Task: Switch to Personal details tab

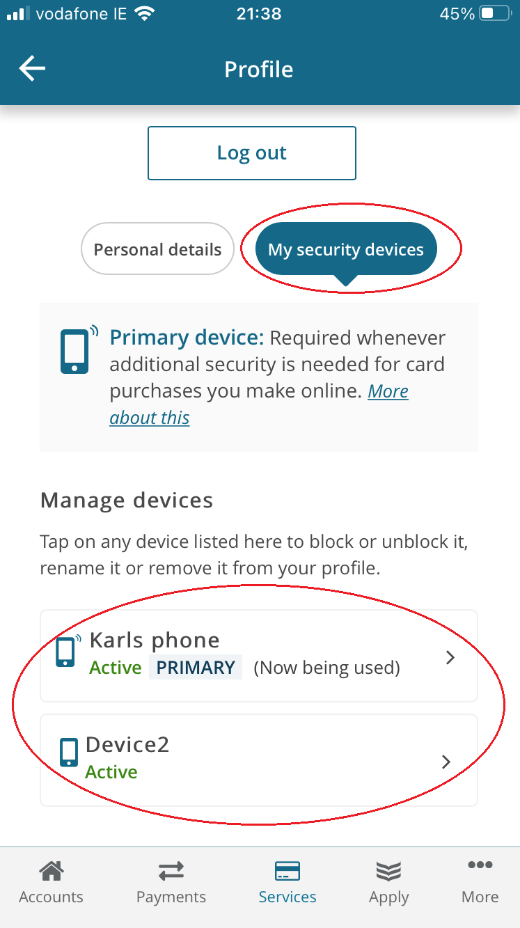Action: point(157,249)
